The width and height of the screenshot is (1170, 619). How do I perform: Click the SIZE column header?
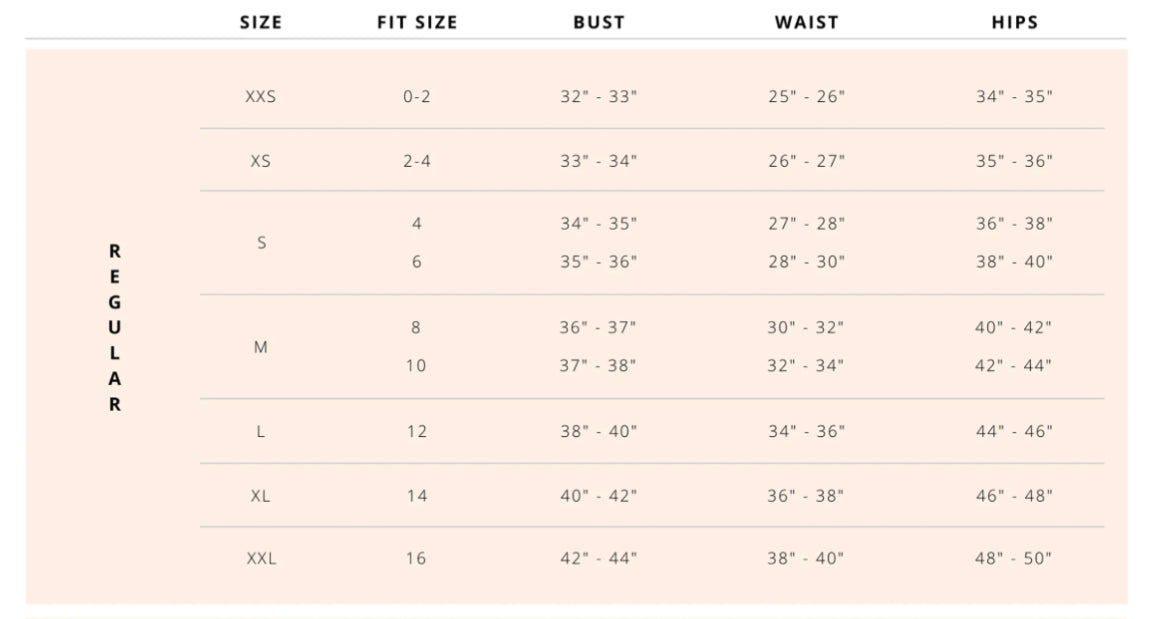[x=260, y=22]
